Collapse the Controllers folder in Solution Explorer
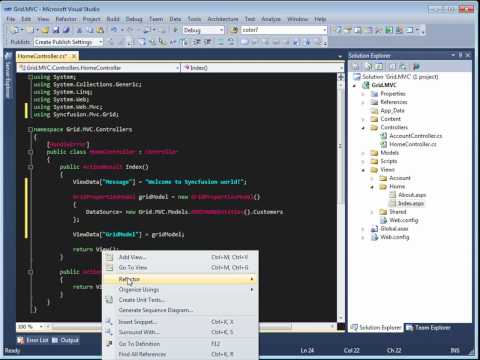Screen dimensions: 480x360 (x=363, y=128)
